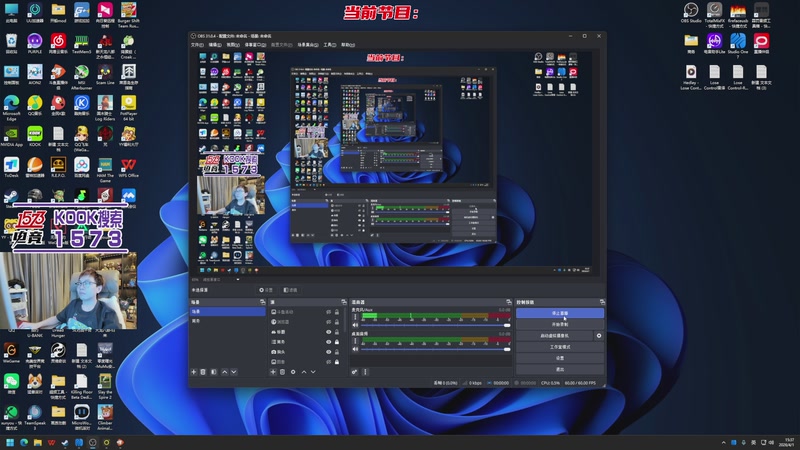Open advanced audio properties gear in mixer toolbar
800x450 pixels.
coord(354,372)
